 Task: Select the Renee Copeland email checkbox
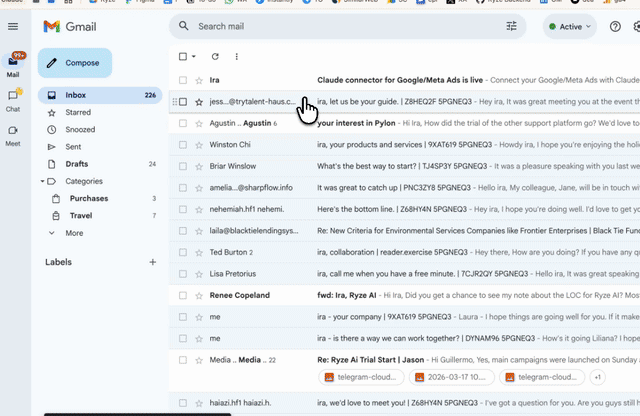tap(183, 296)
